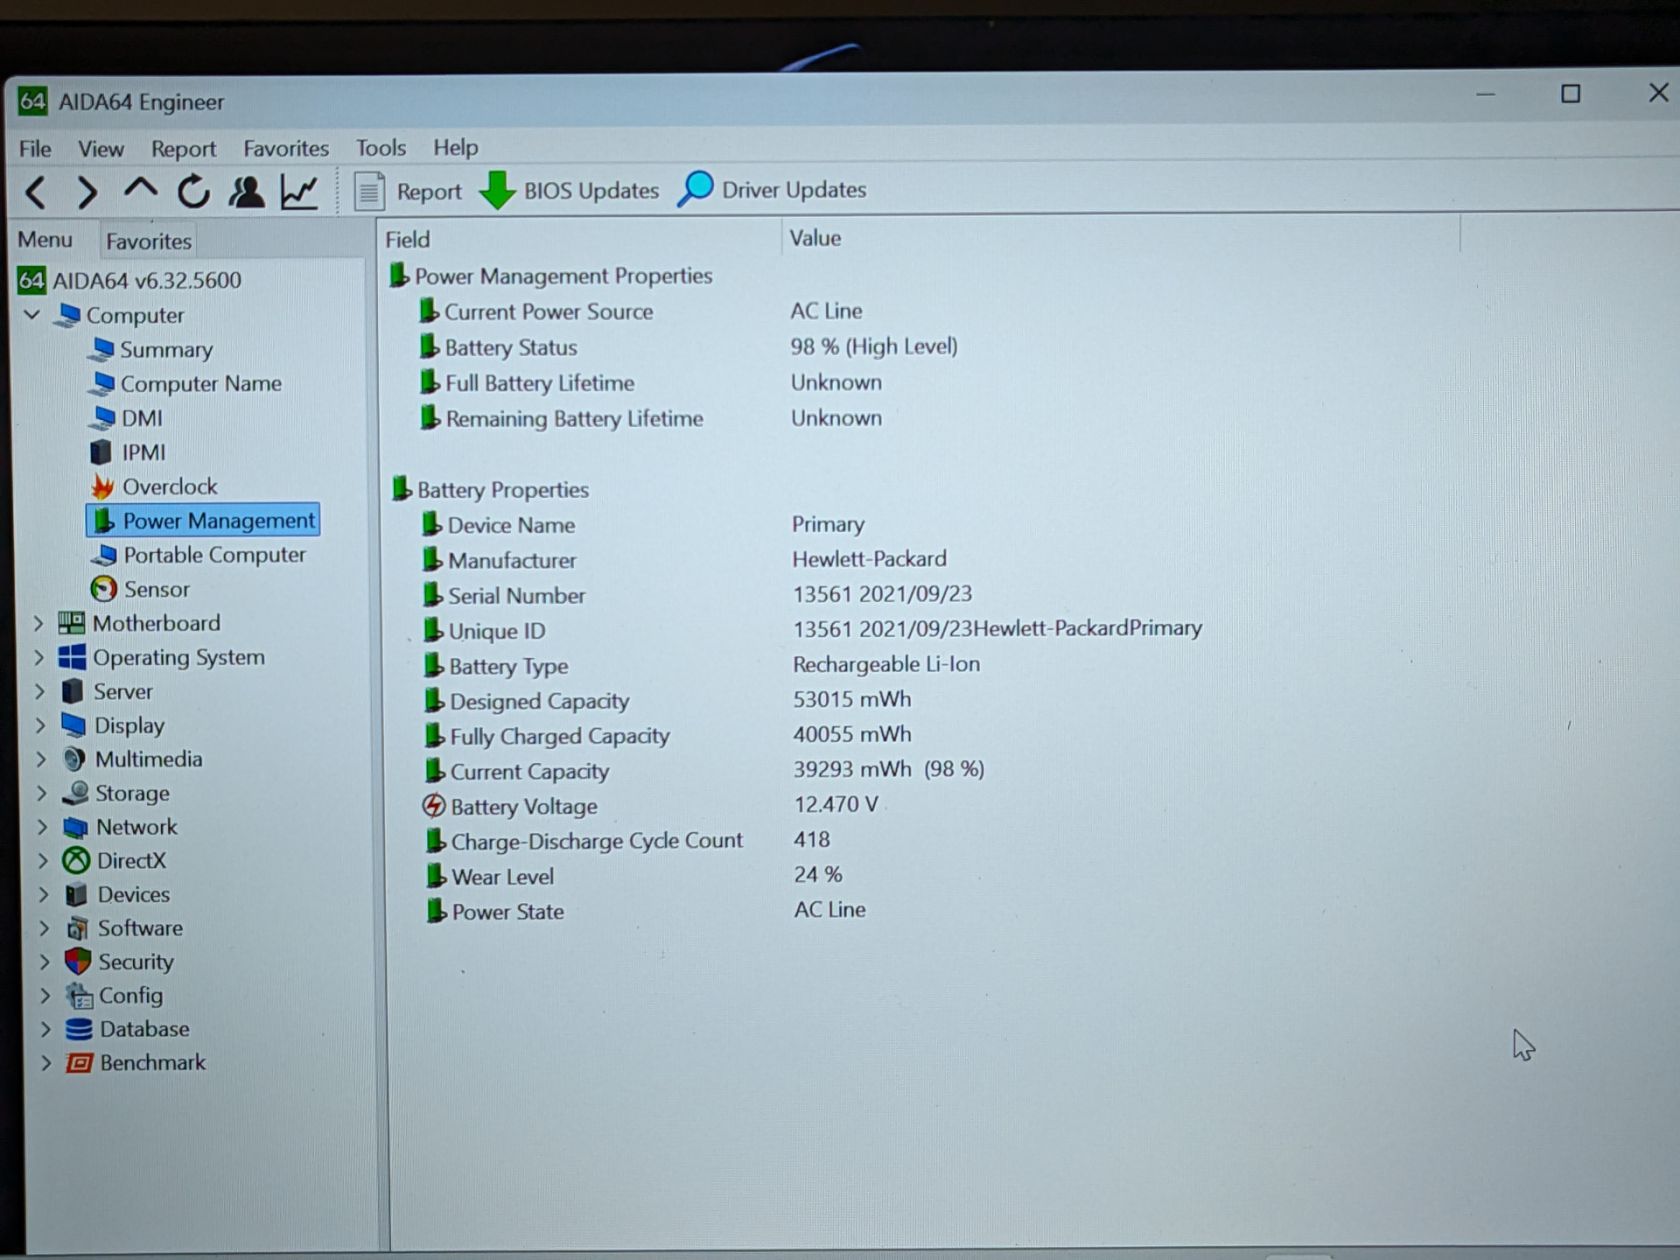Click the Forward navigation arrow
The height and width of the screenshot is (1260, 1680).
(x=88, y=192)
